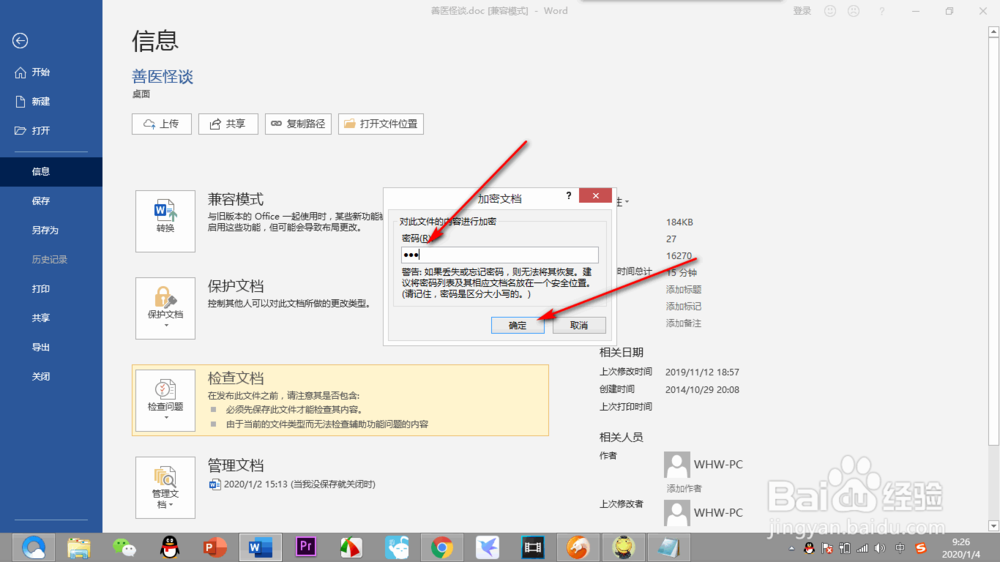Click the network signal tray icon
Screen dimensions: 1000x562
862,548
